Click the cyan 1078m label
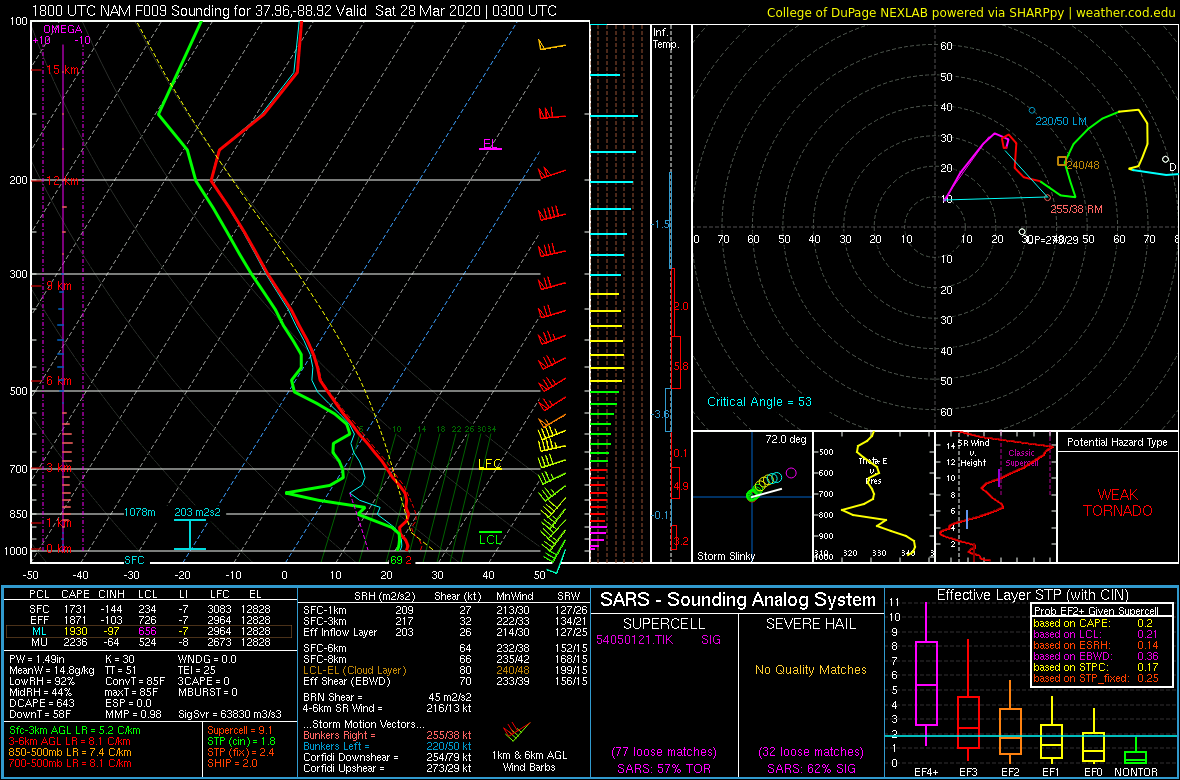The image size is (1180, 780). 140,513
